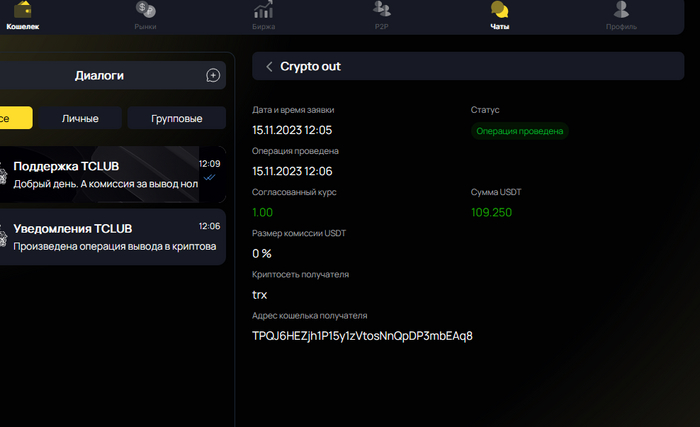Click the read checkmarks on Поддержка TCLUB
Image resolution: width=700 pixels, height=427 pixels.
point(209,177)
